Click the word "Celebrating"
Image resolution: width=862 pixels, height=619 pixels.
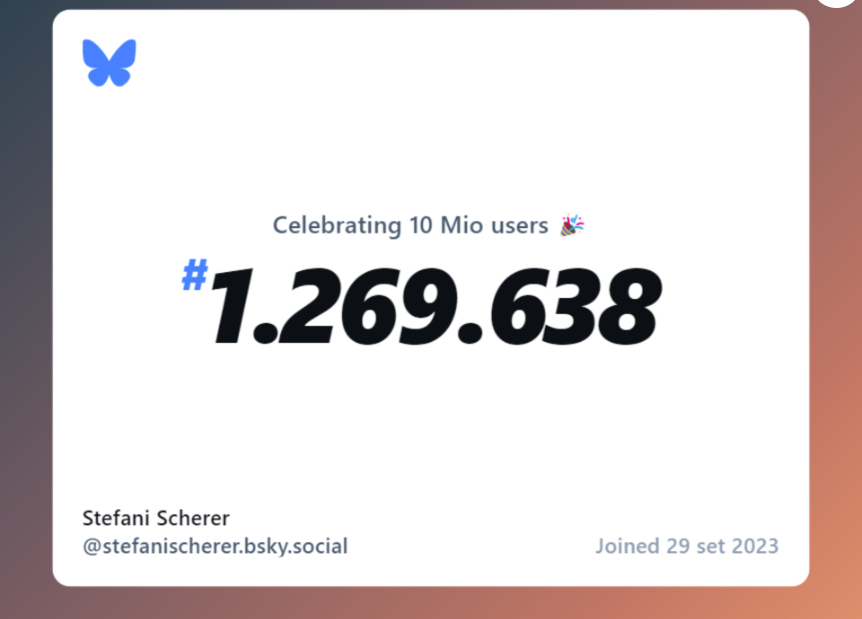[336, 226]
